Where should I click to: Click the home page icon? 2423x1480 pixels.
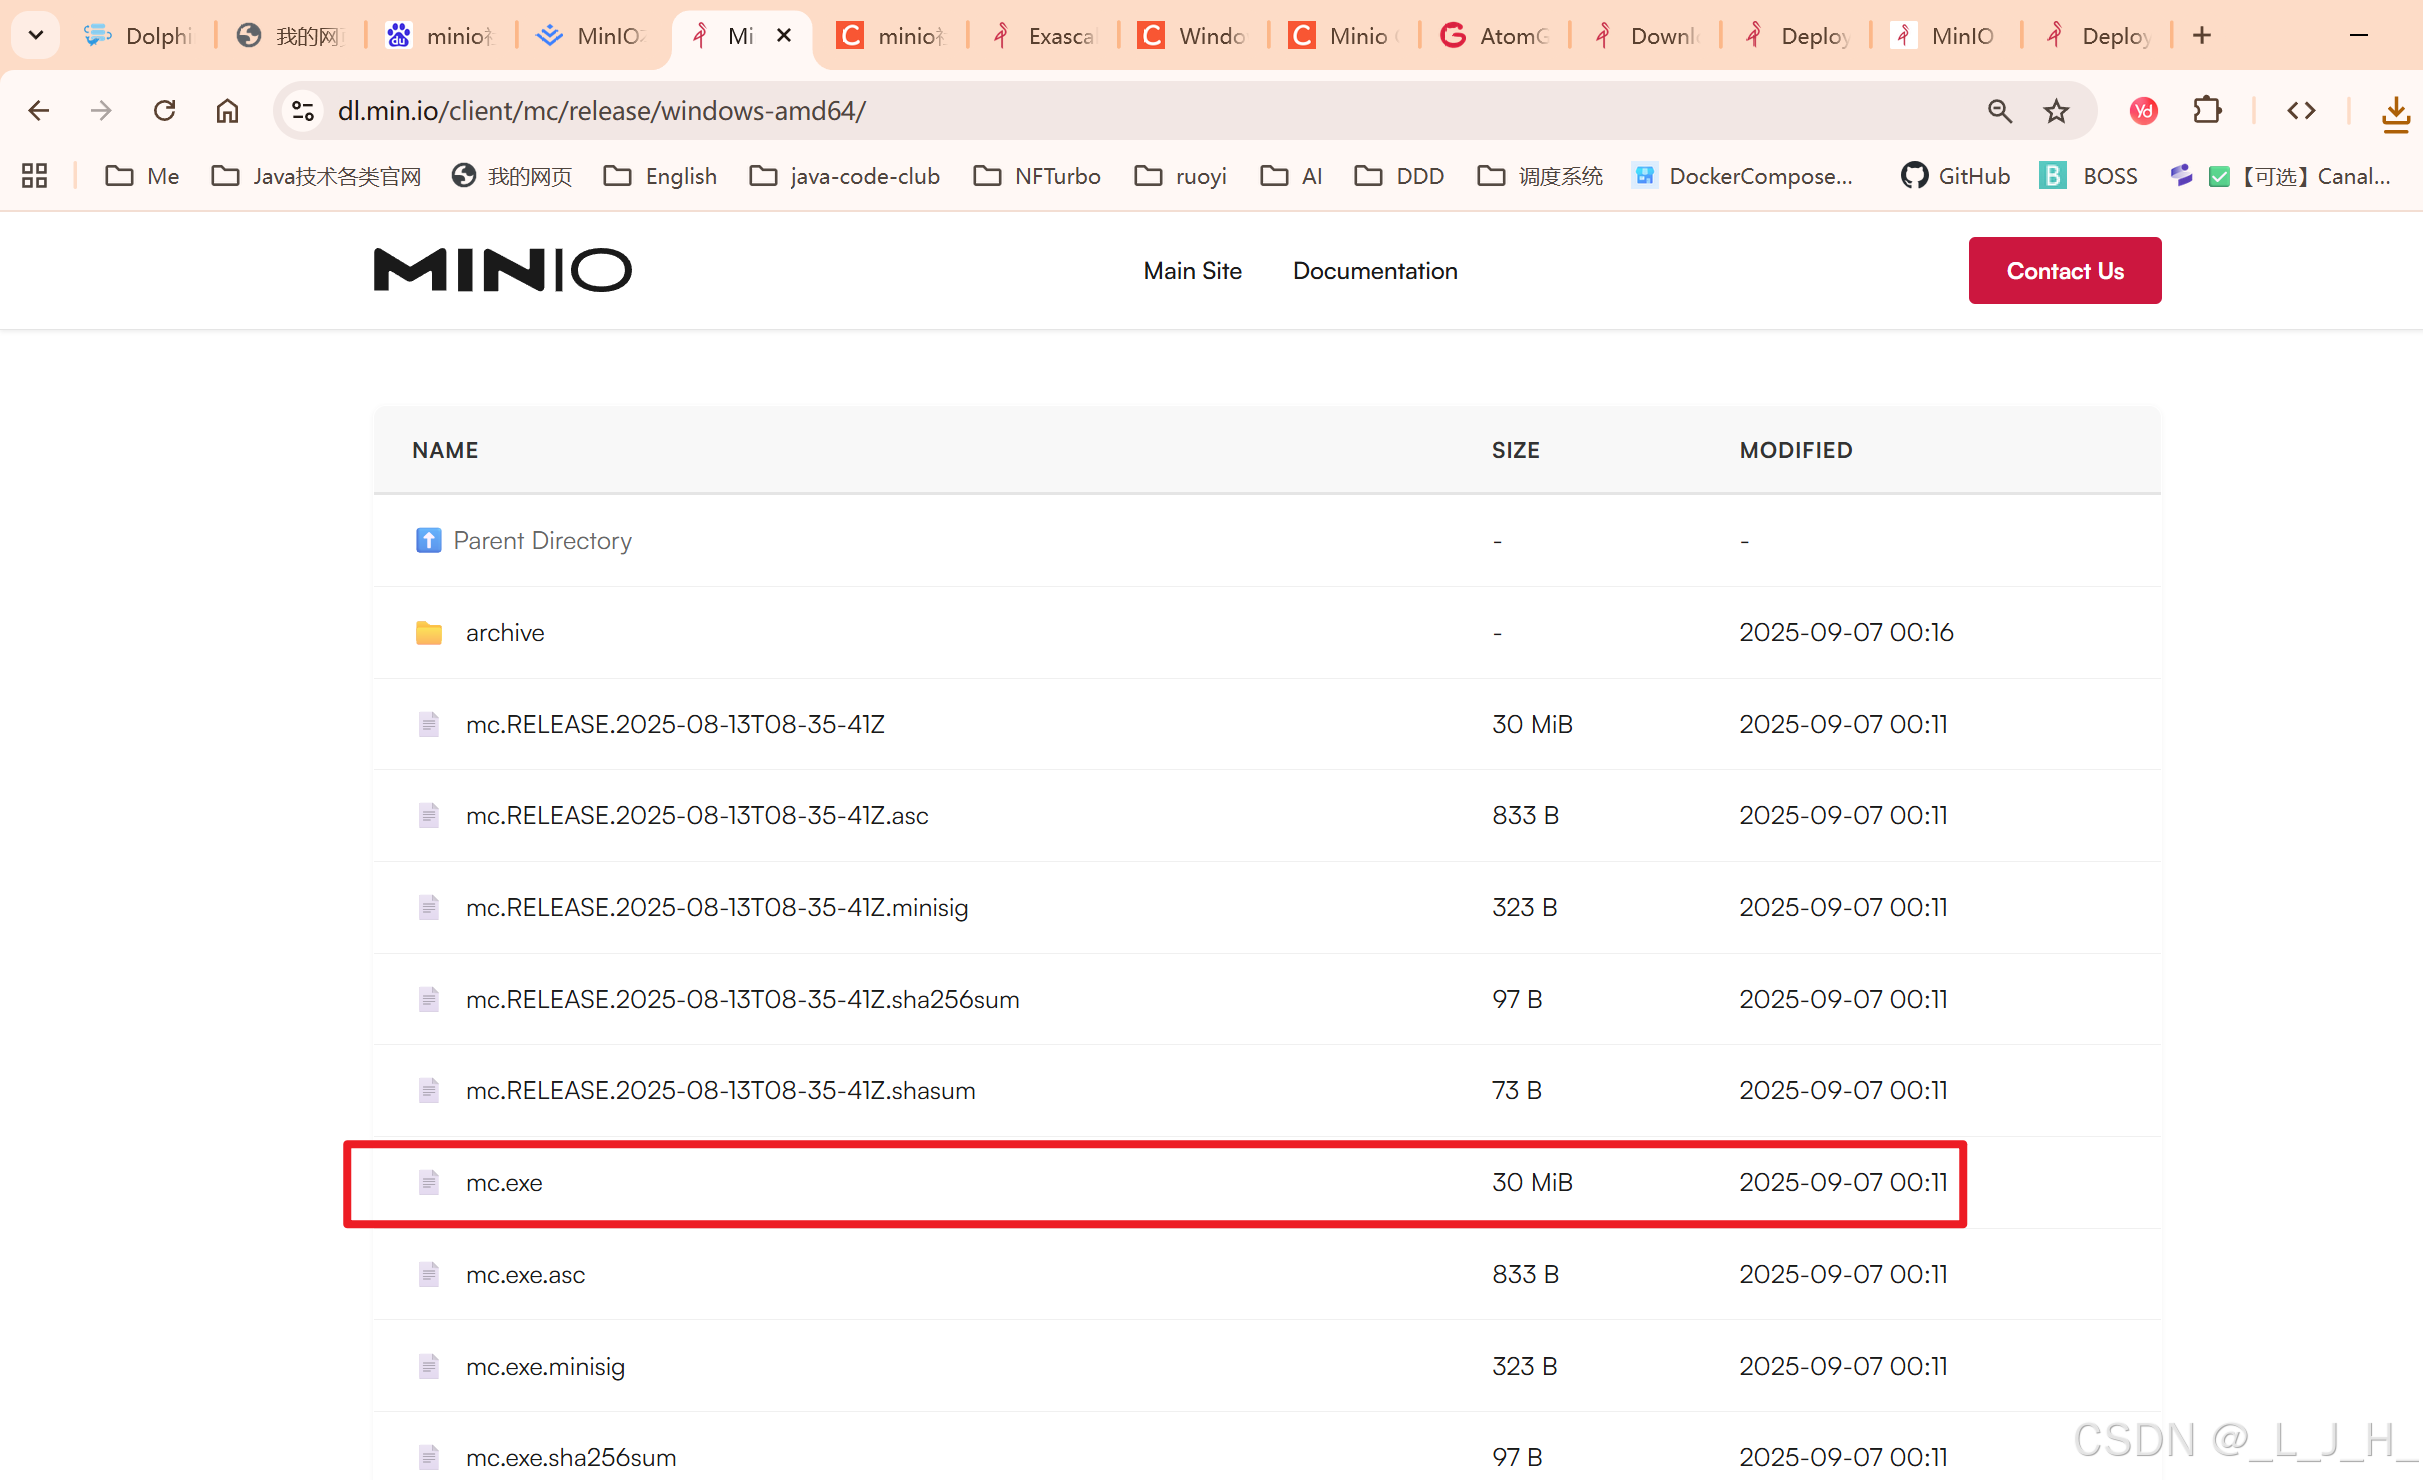(x=227, y=110)
